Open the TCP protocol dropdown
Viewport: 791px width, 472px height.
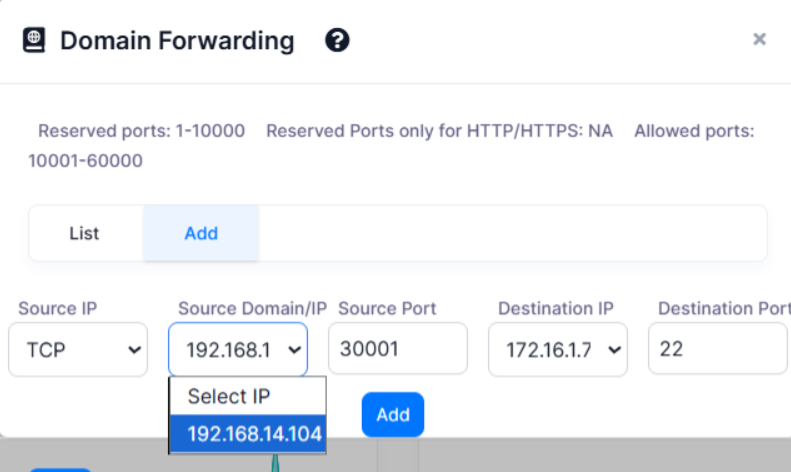click(78, 349)
